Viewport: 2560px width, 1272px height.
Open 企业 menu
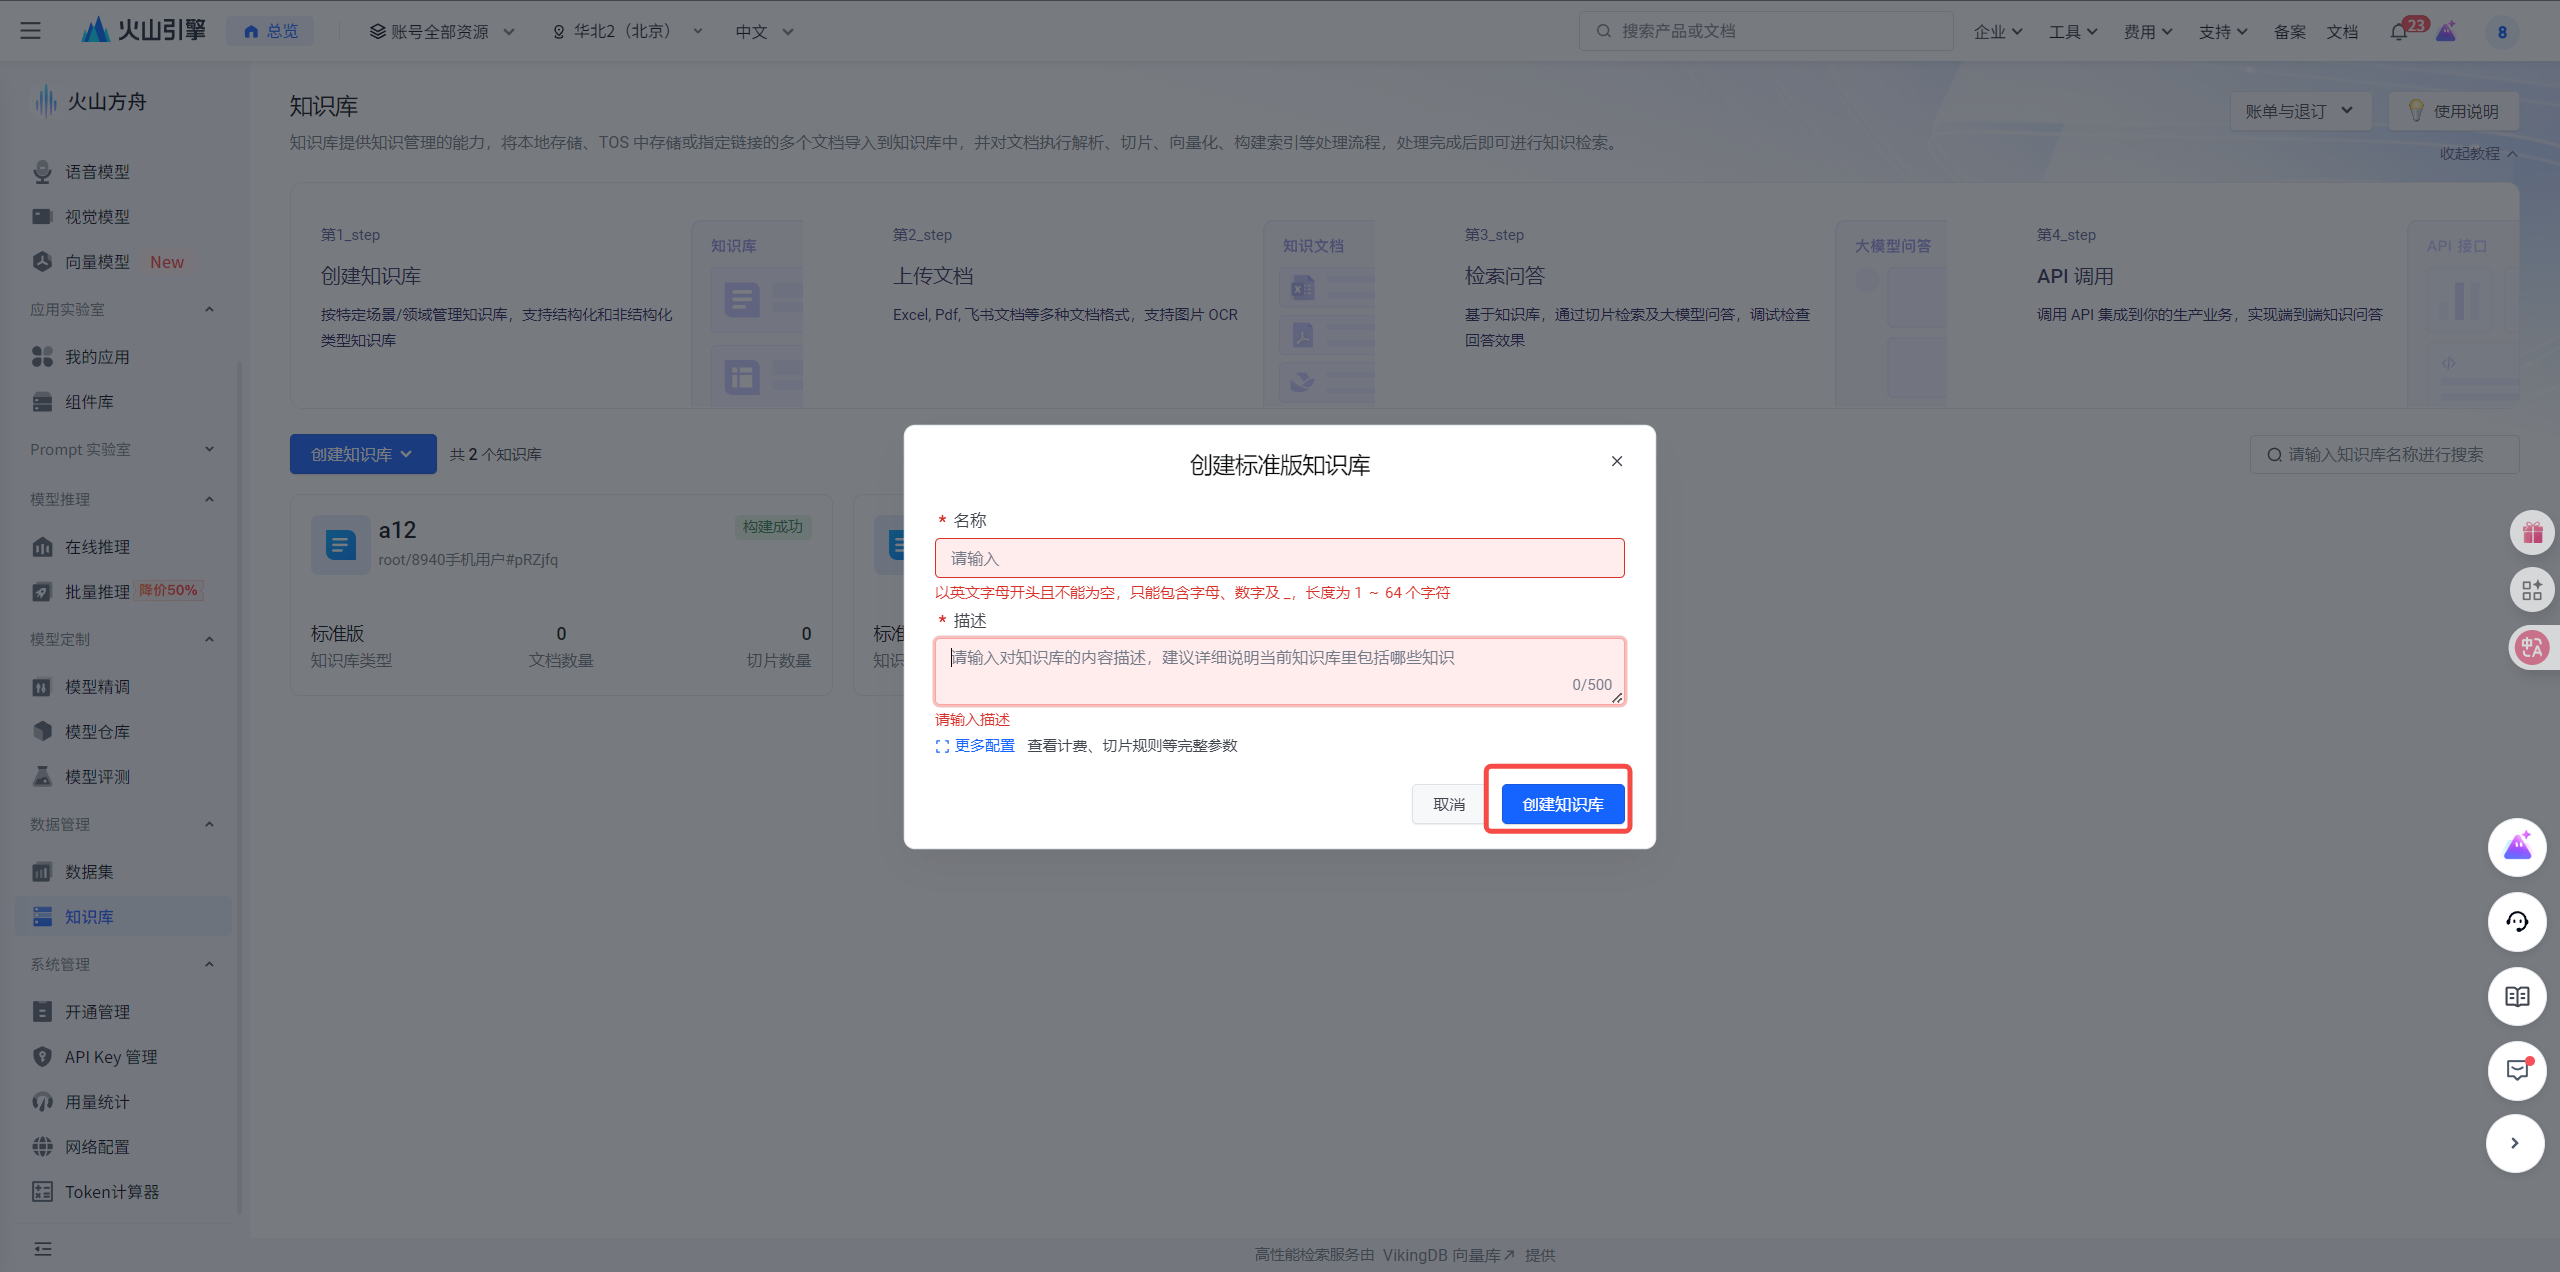(x=1997, y=32)
